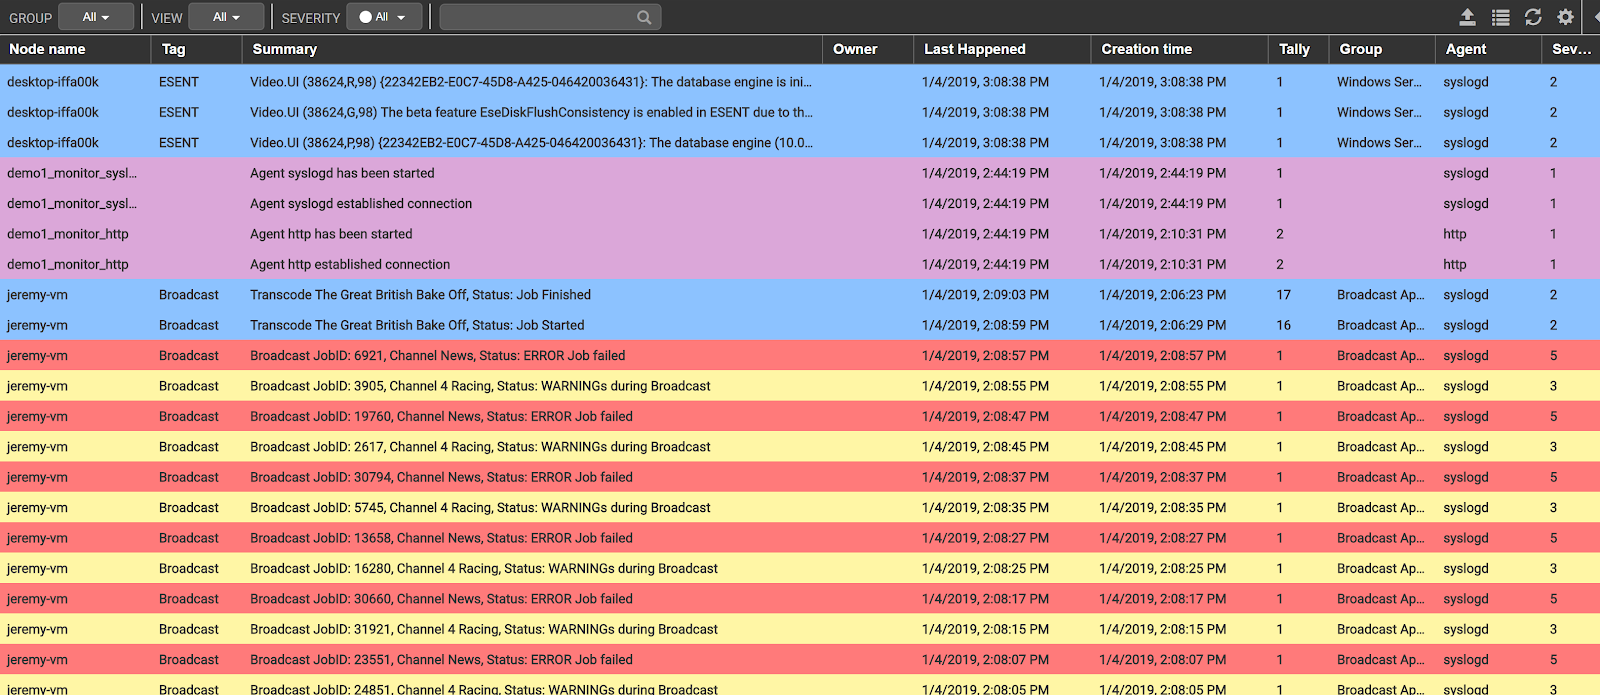Click Tally value 16

[1283, 325]
